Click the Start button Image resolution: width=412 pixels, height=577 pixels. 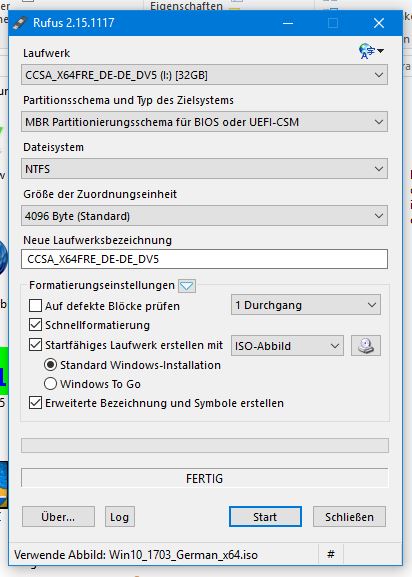click(265, 517)
